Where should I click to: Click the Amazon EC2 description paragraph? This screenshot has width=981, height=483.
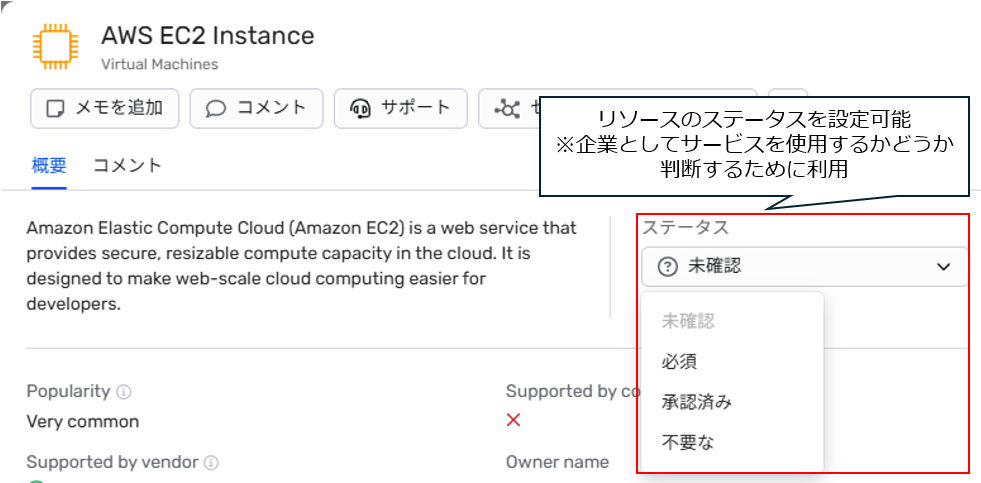[x=302, y=266]
